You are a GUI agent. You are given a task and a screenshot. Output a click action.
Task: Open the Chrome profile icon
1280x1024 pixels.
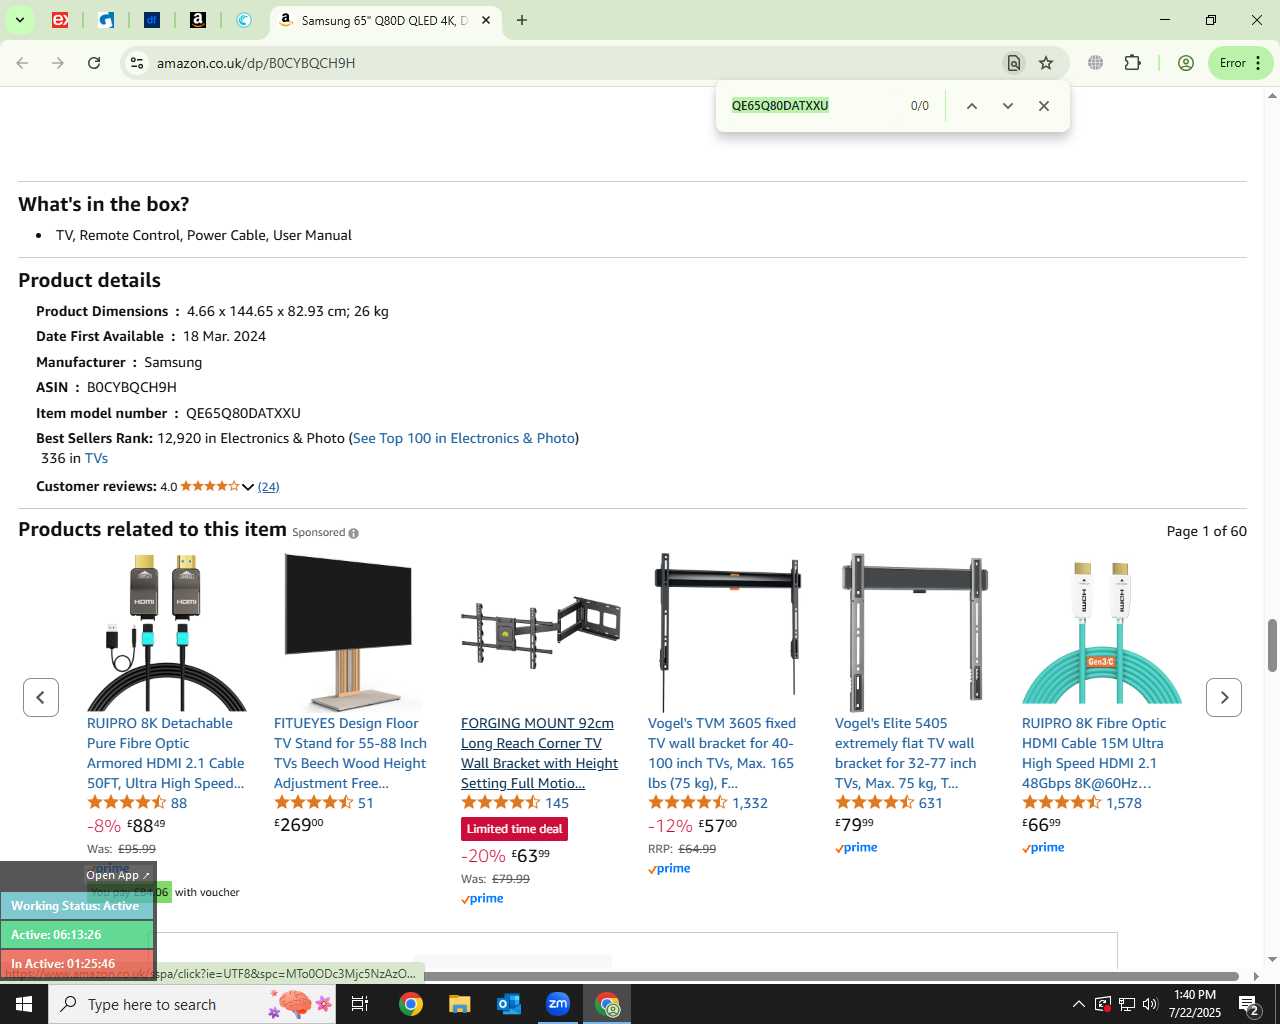pos(1186,63)
